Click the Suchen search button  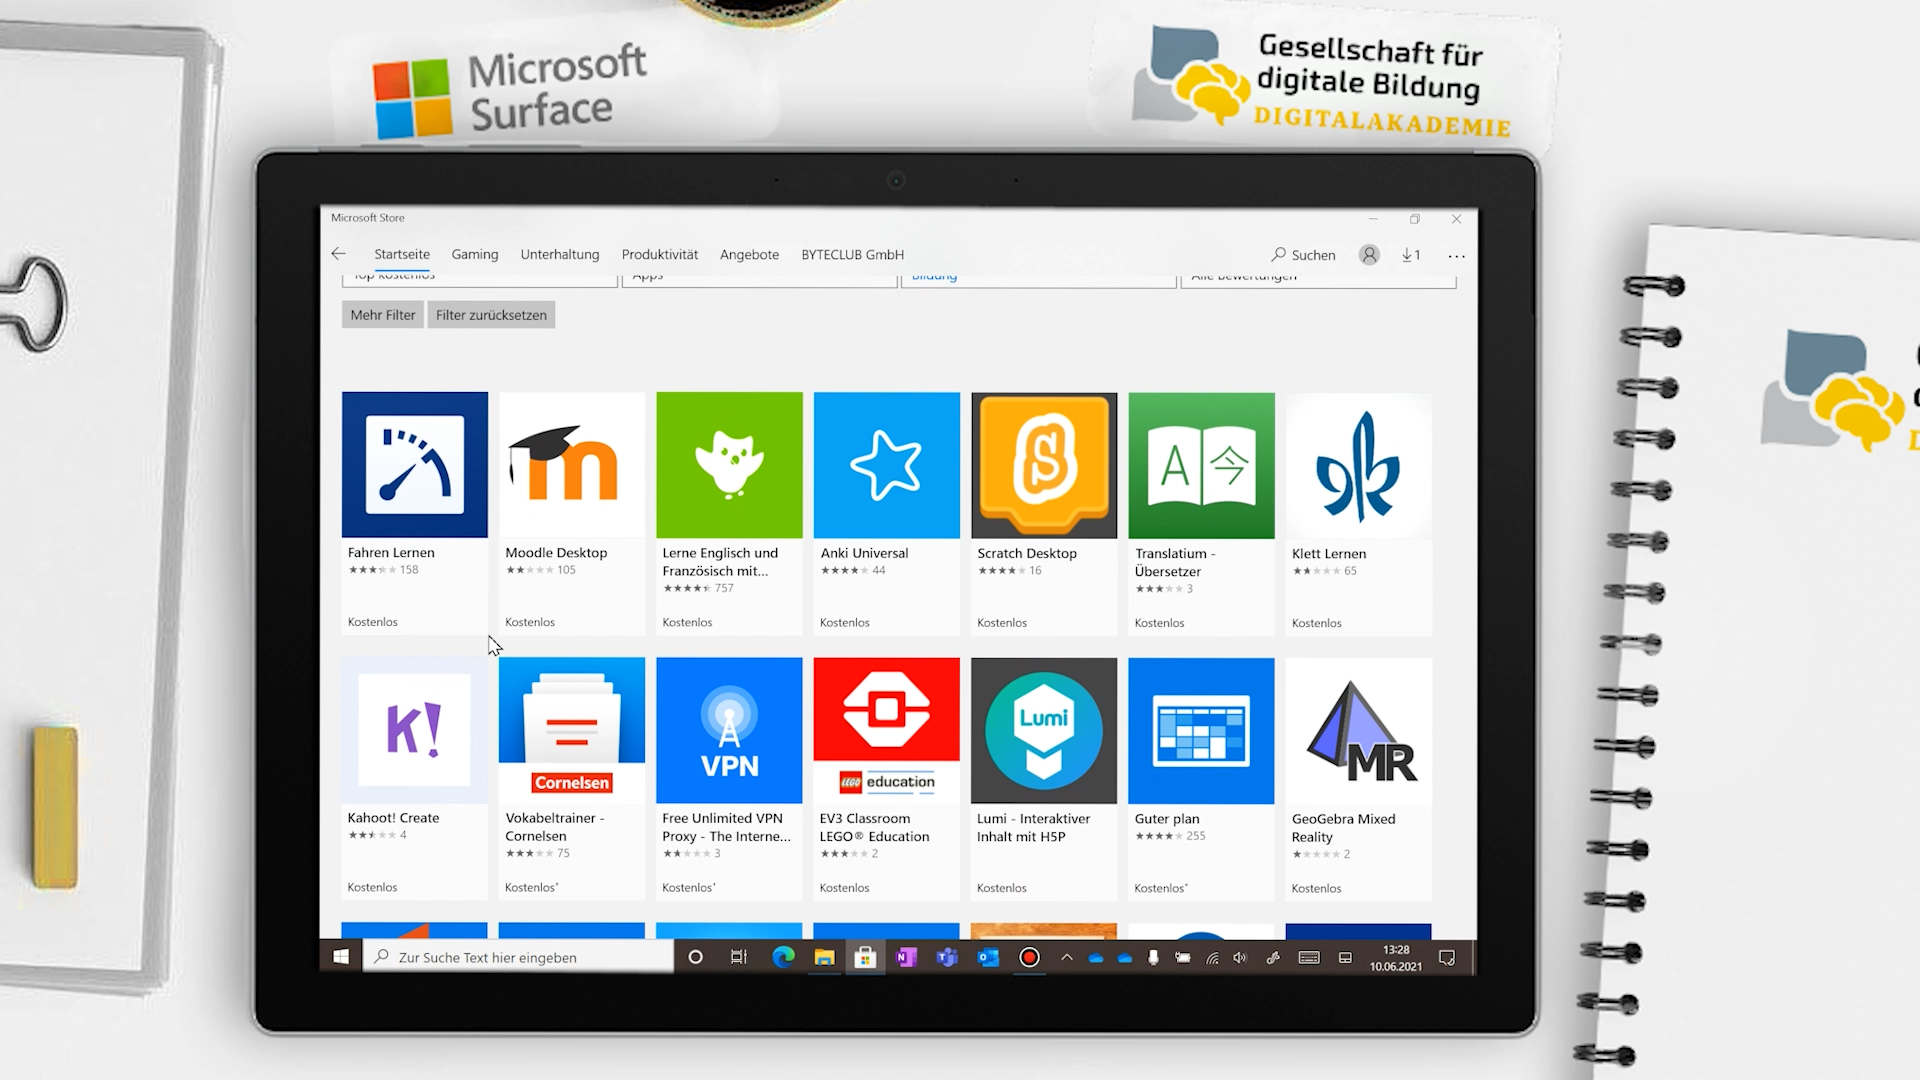[1303, 255]
